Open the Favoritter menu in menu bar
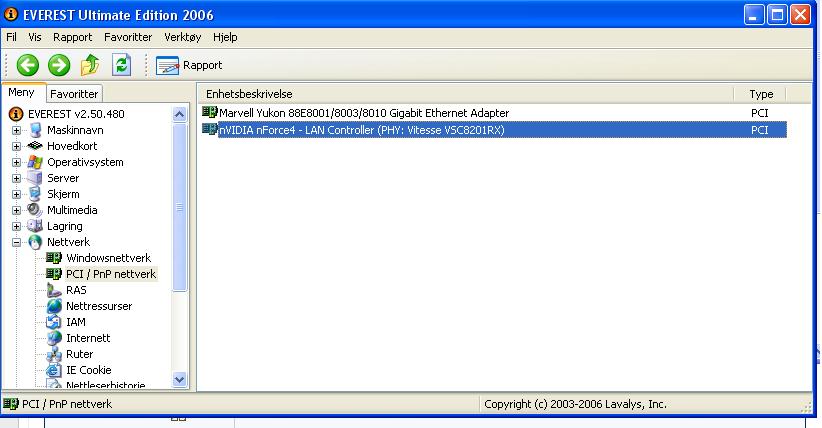 (x=128, y=37)
